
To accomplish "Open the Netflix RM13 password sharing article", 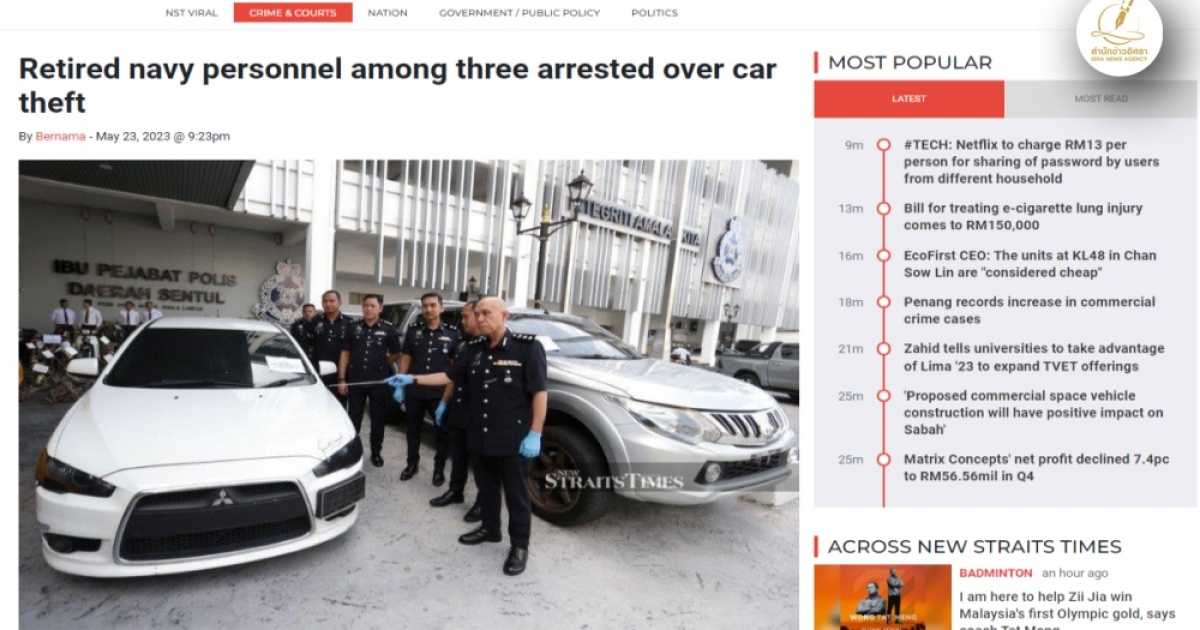I will [1031, 162].
